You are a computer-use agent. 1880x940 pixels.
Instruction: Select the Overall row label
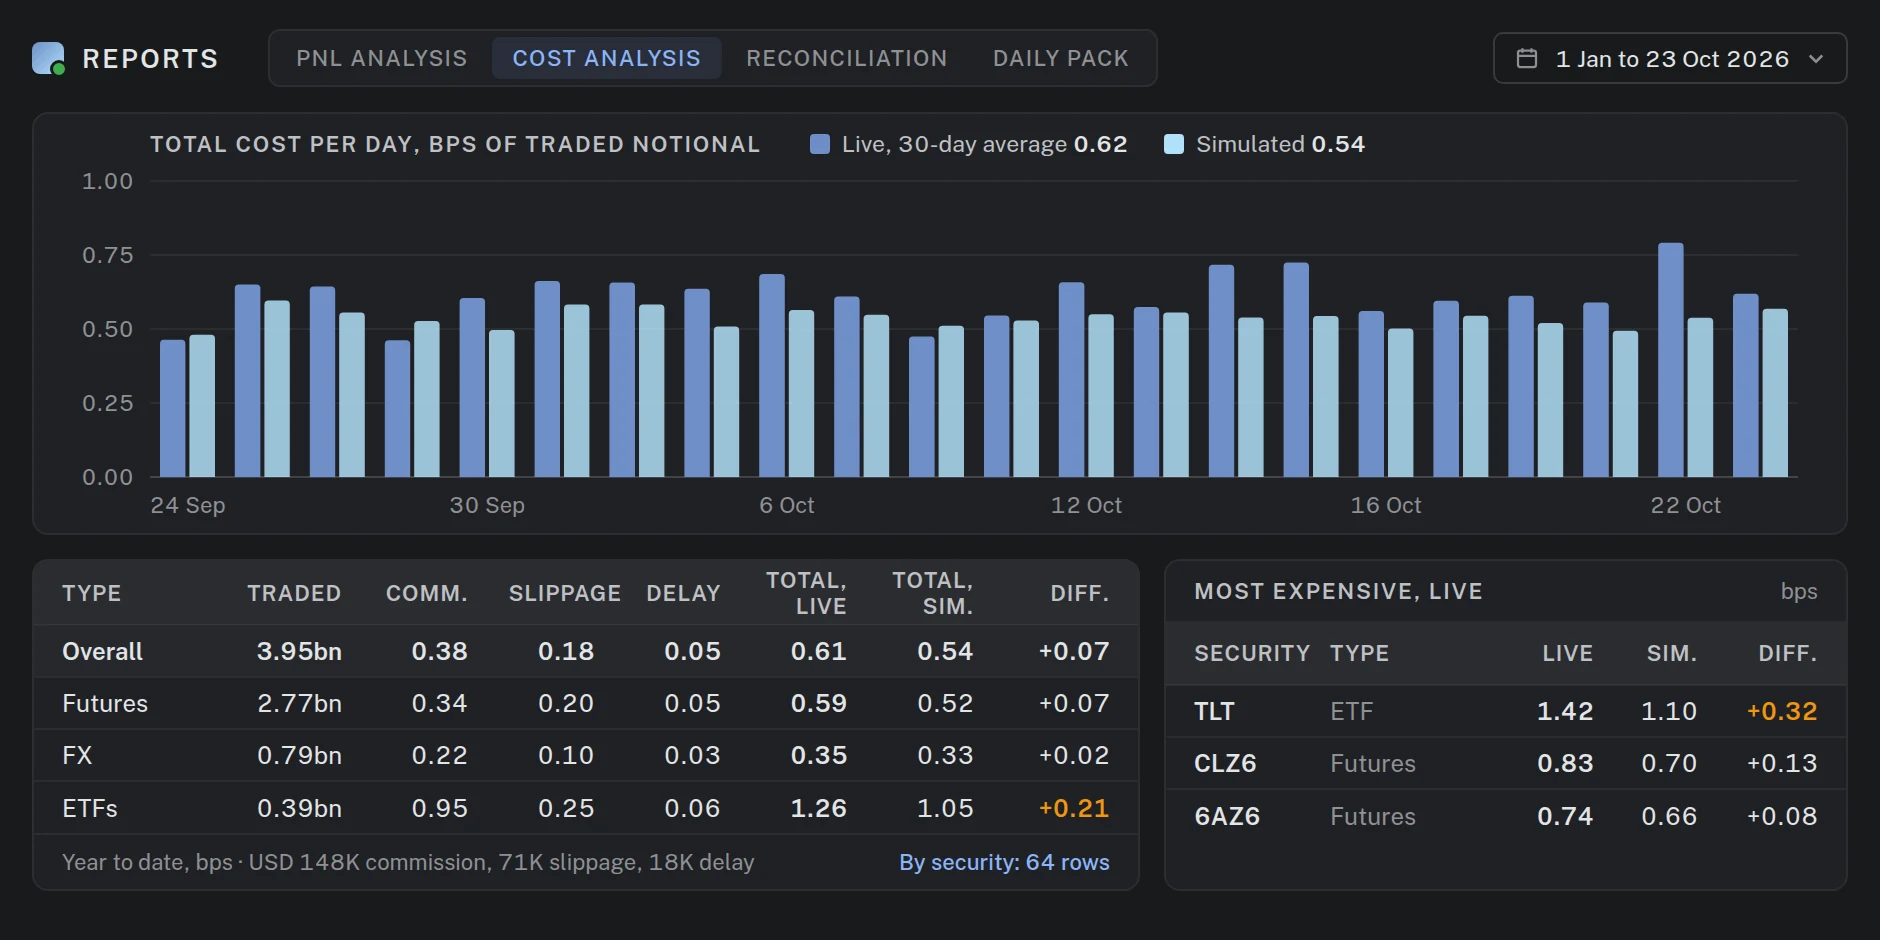pos(102,652)
